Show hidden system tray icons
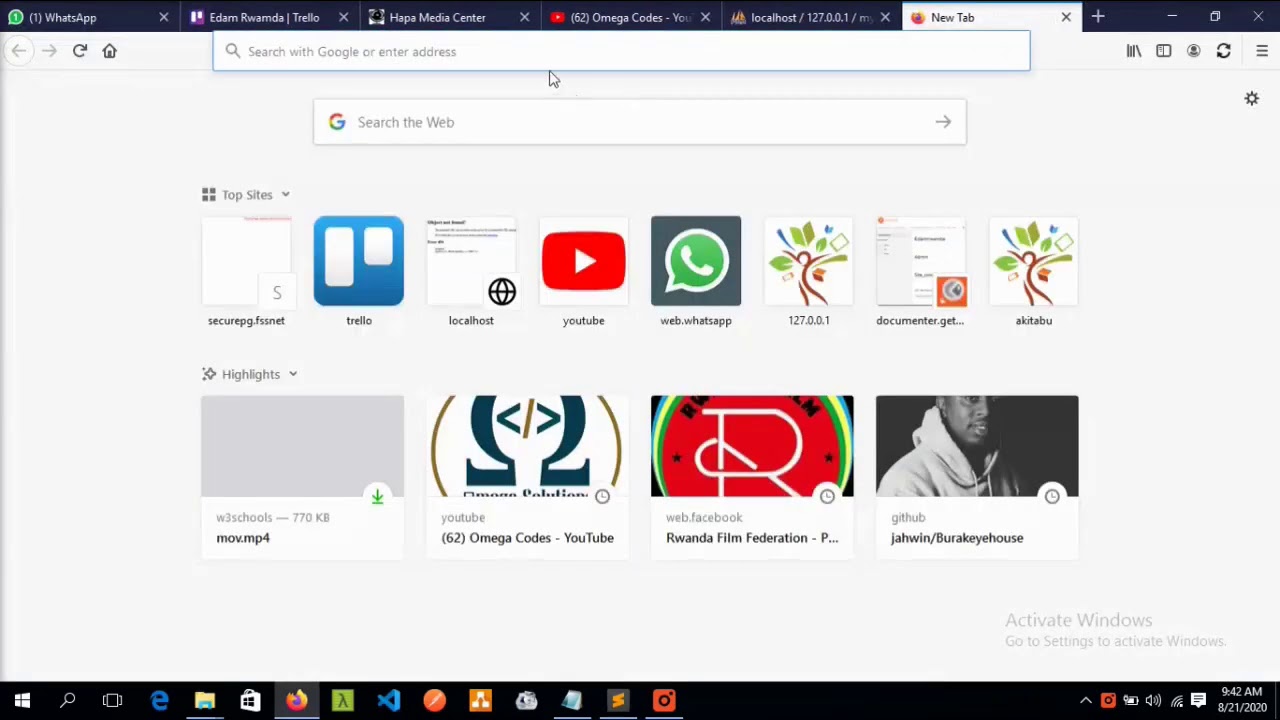The height and width of the screenshot is (720, 1280). (x=1085, y=701)
